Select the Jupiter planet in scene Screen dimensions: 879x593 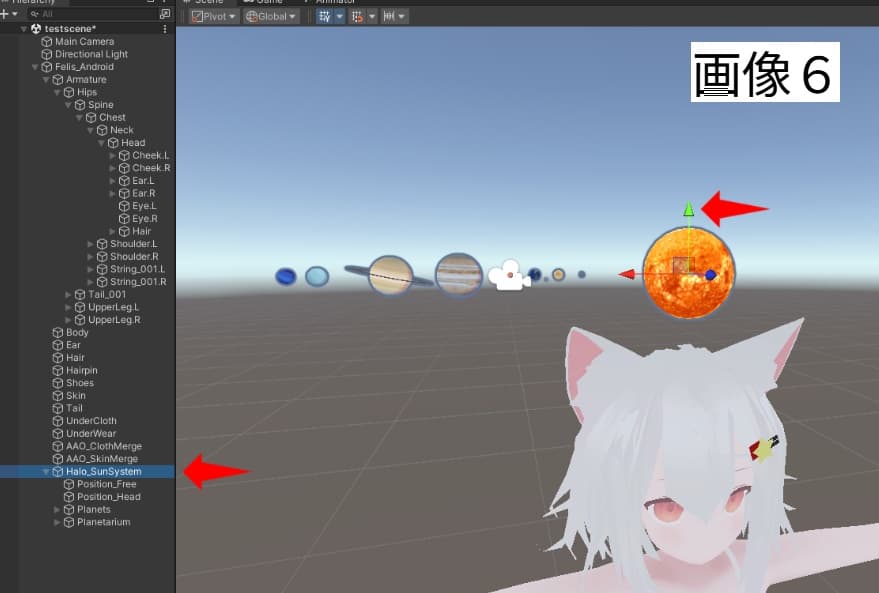coord(459,274)
